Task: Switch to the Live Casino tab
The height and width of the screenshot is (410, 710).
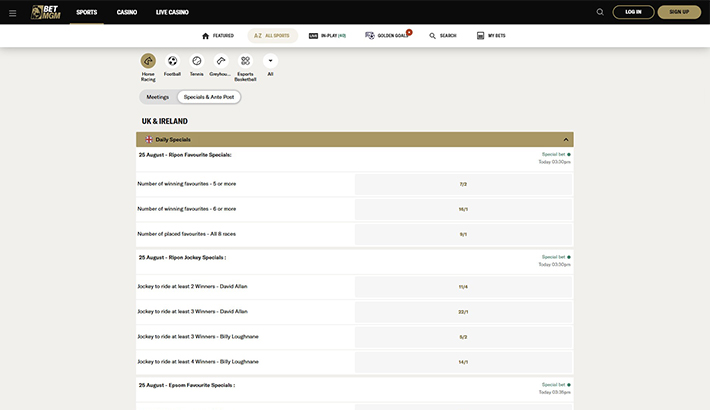Action: pyautogui.click(x=172, y=12)
